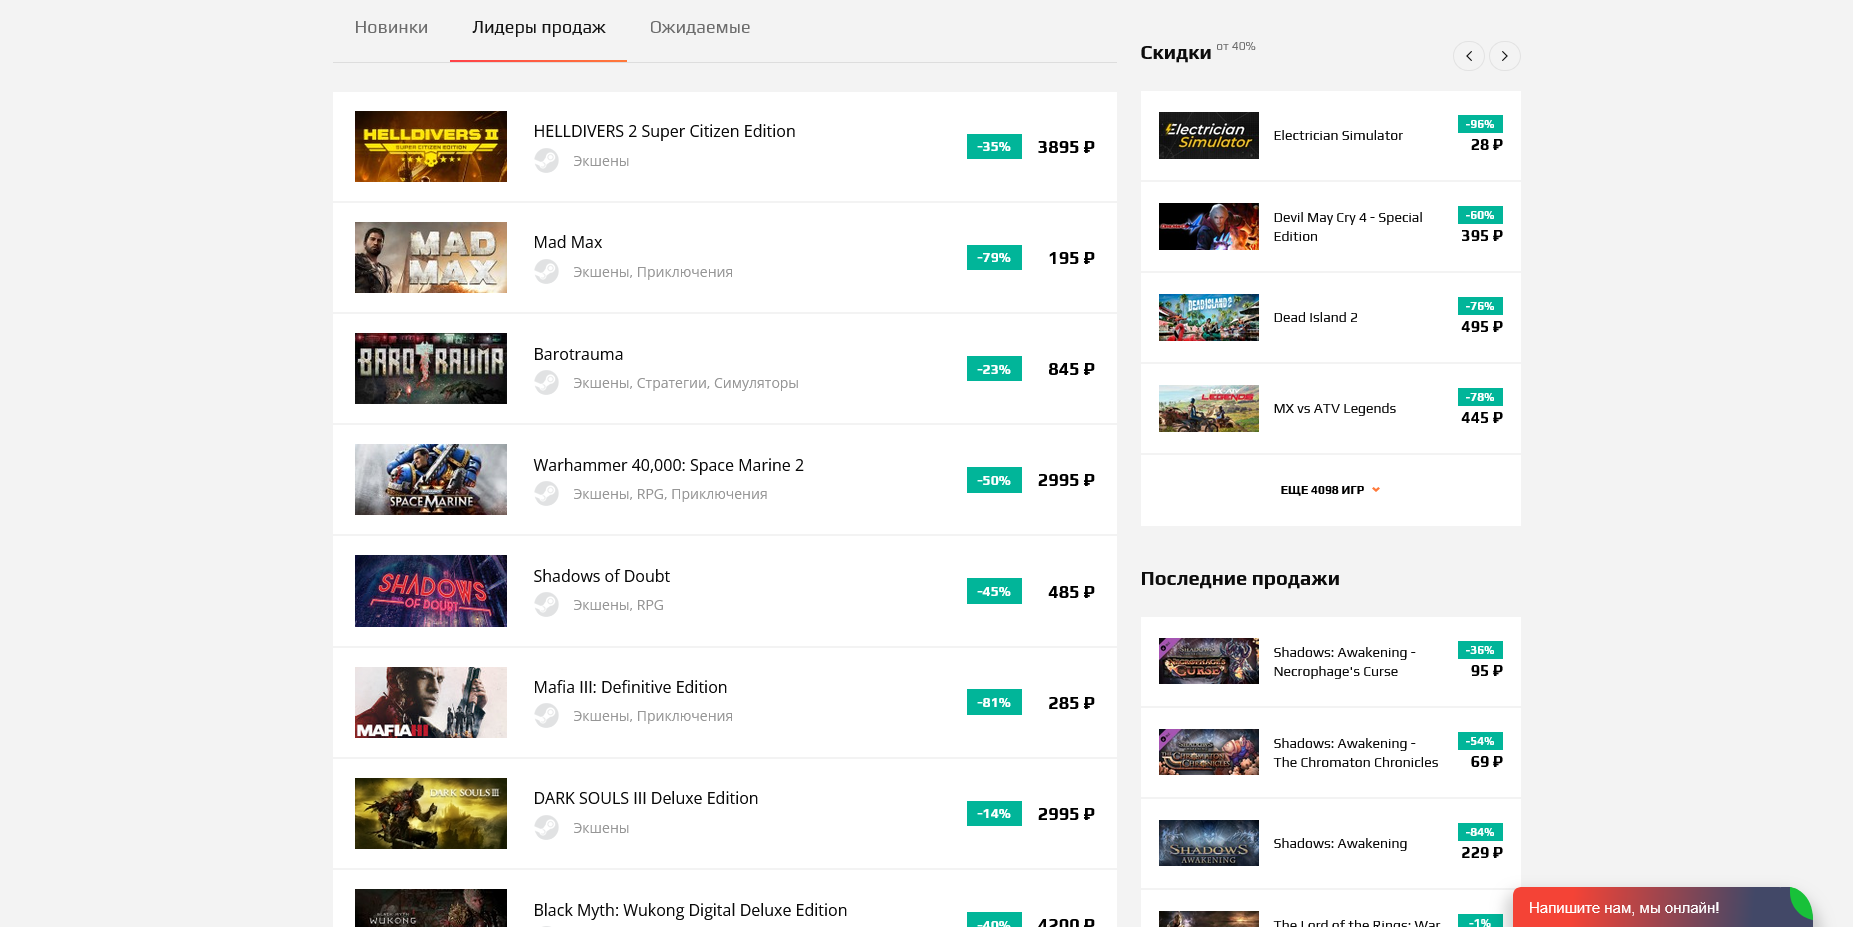Expand ЕЩЕ 4098 ИГР list
Image resolution: width=1853 pixels, height=927 pixels.
(1330, 490)
